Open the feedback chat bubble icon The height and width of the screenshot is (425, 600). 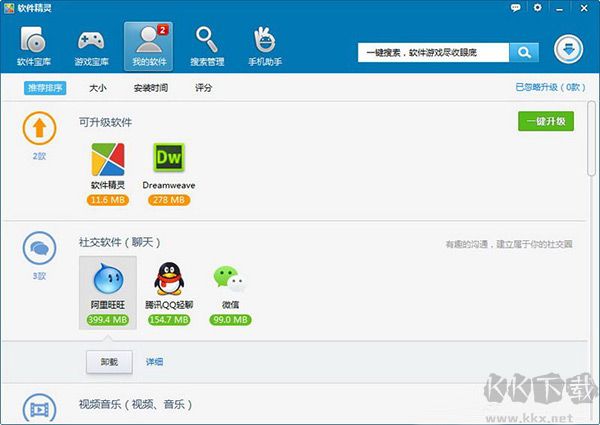[x=516, y=7]
